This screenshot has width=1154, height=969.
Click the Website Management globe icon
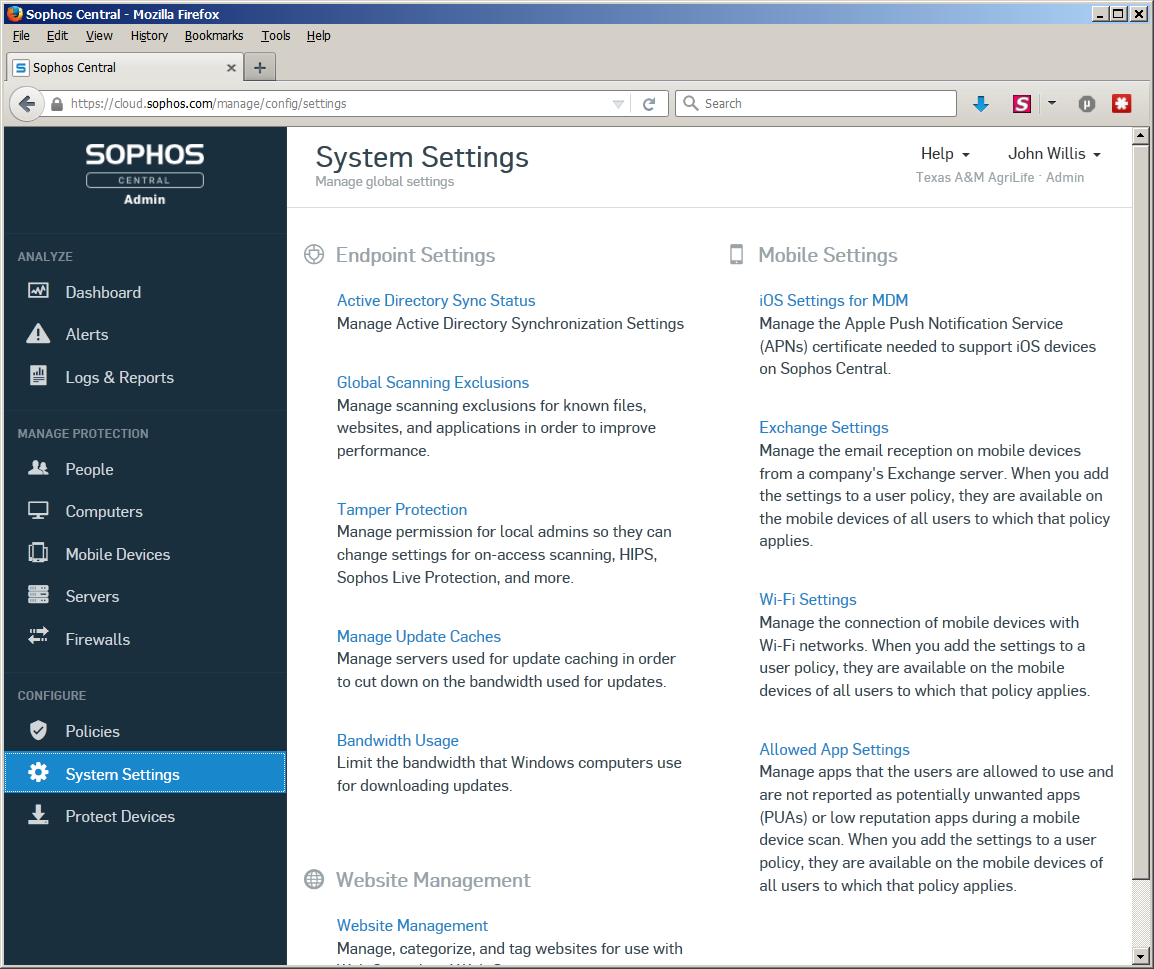click(x=314, y=879)
